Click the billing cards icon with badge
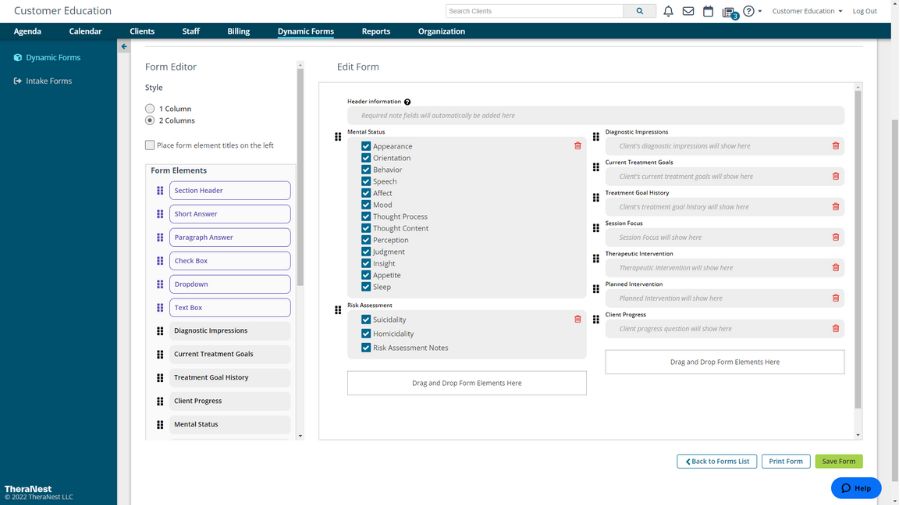 coord(729,12)
